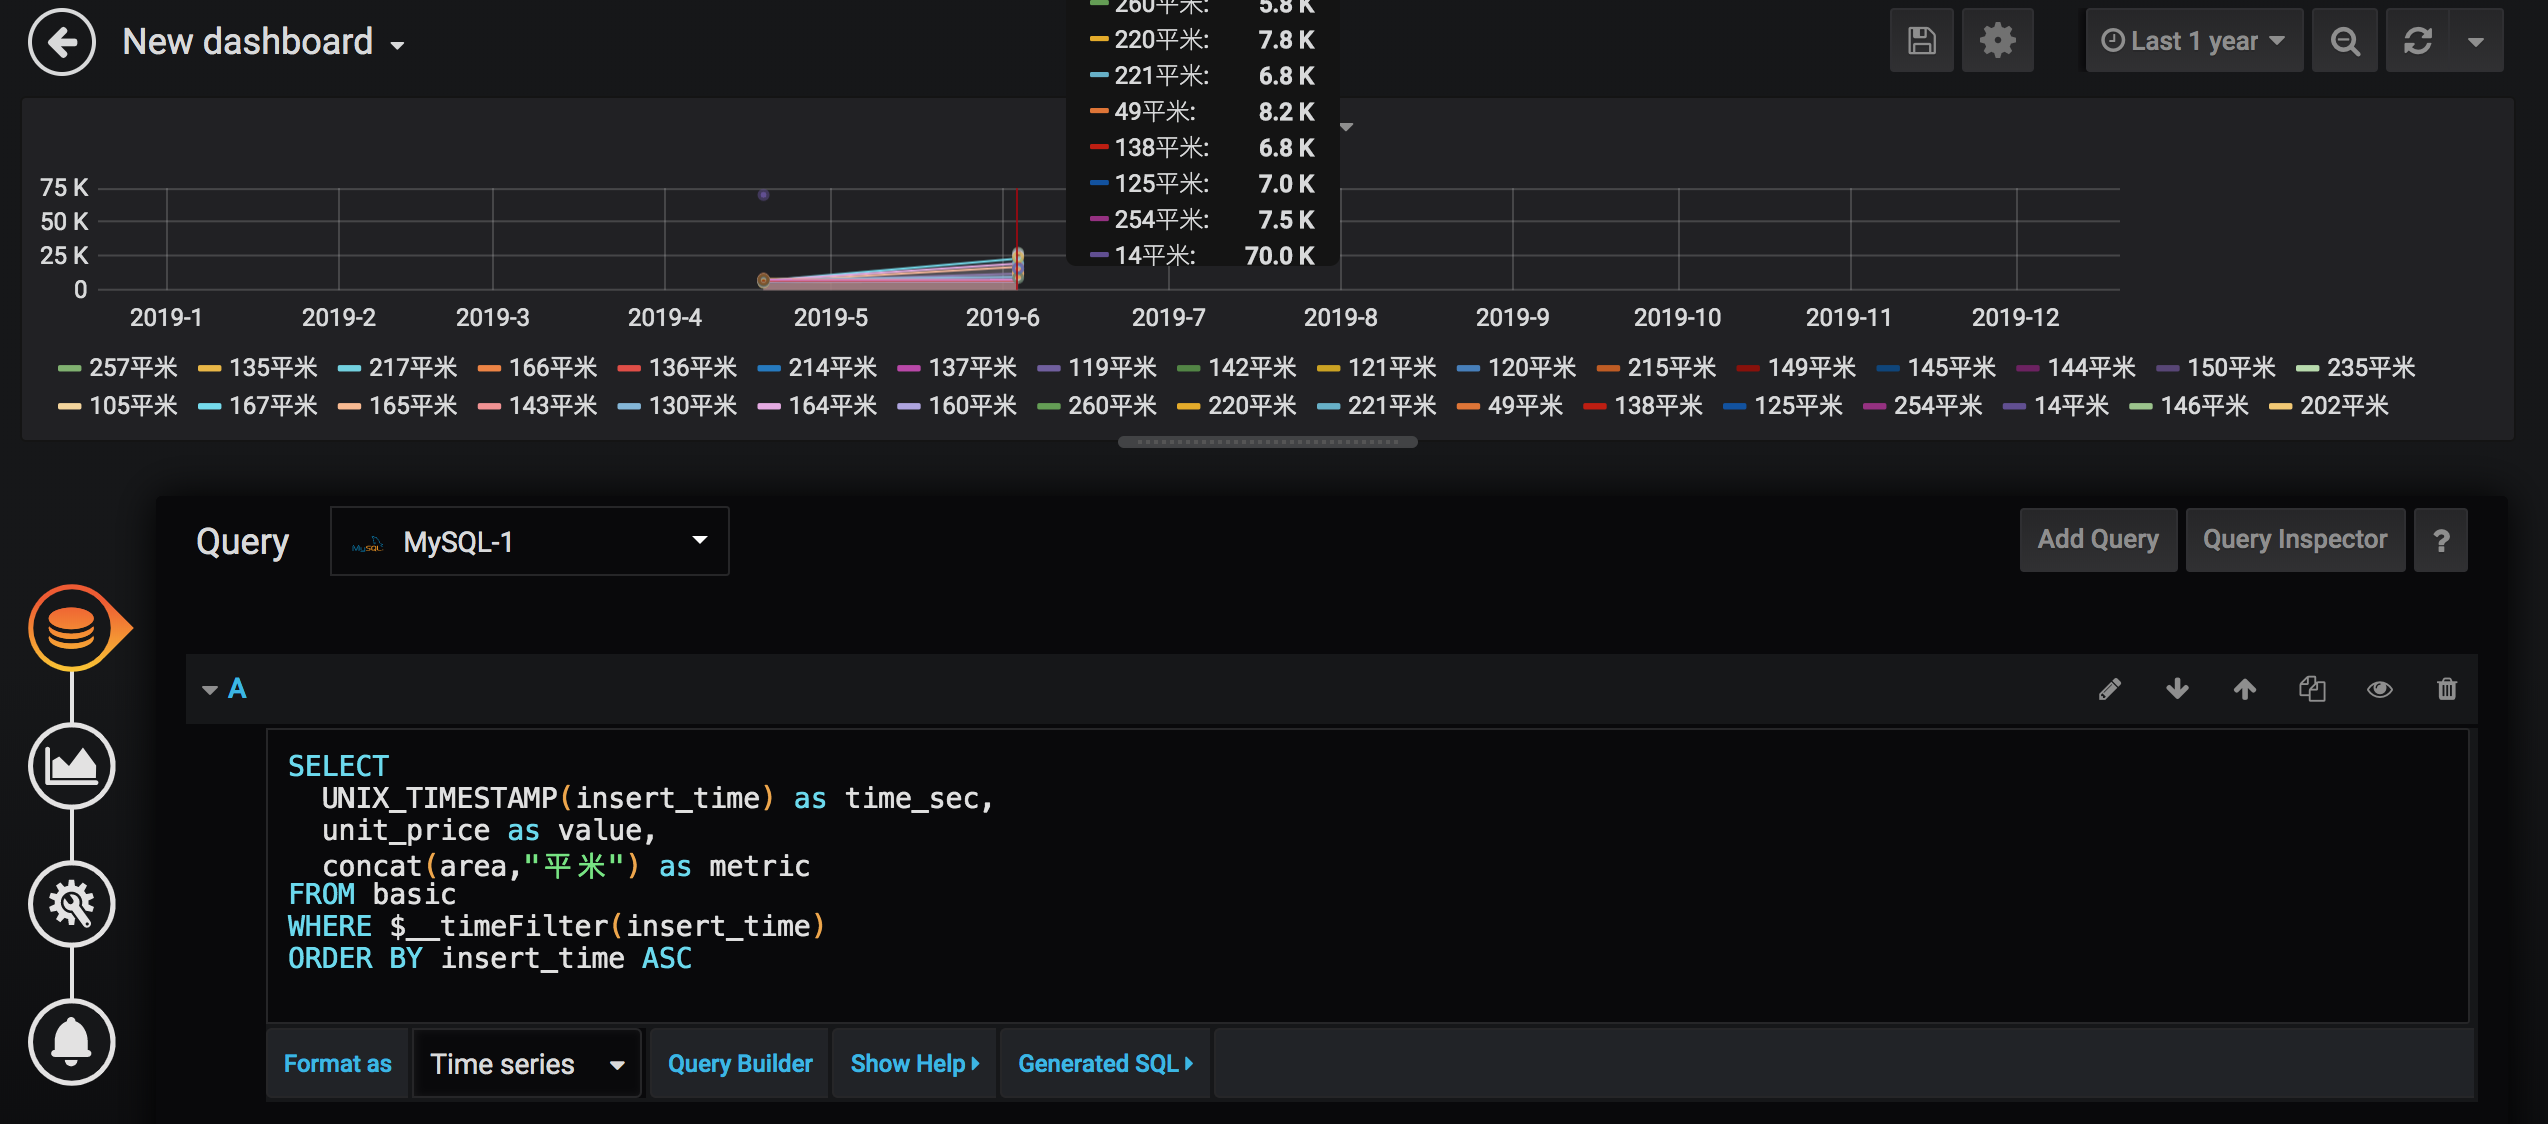Select the 150平米 legend entry

point(2231,368)
